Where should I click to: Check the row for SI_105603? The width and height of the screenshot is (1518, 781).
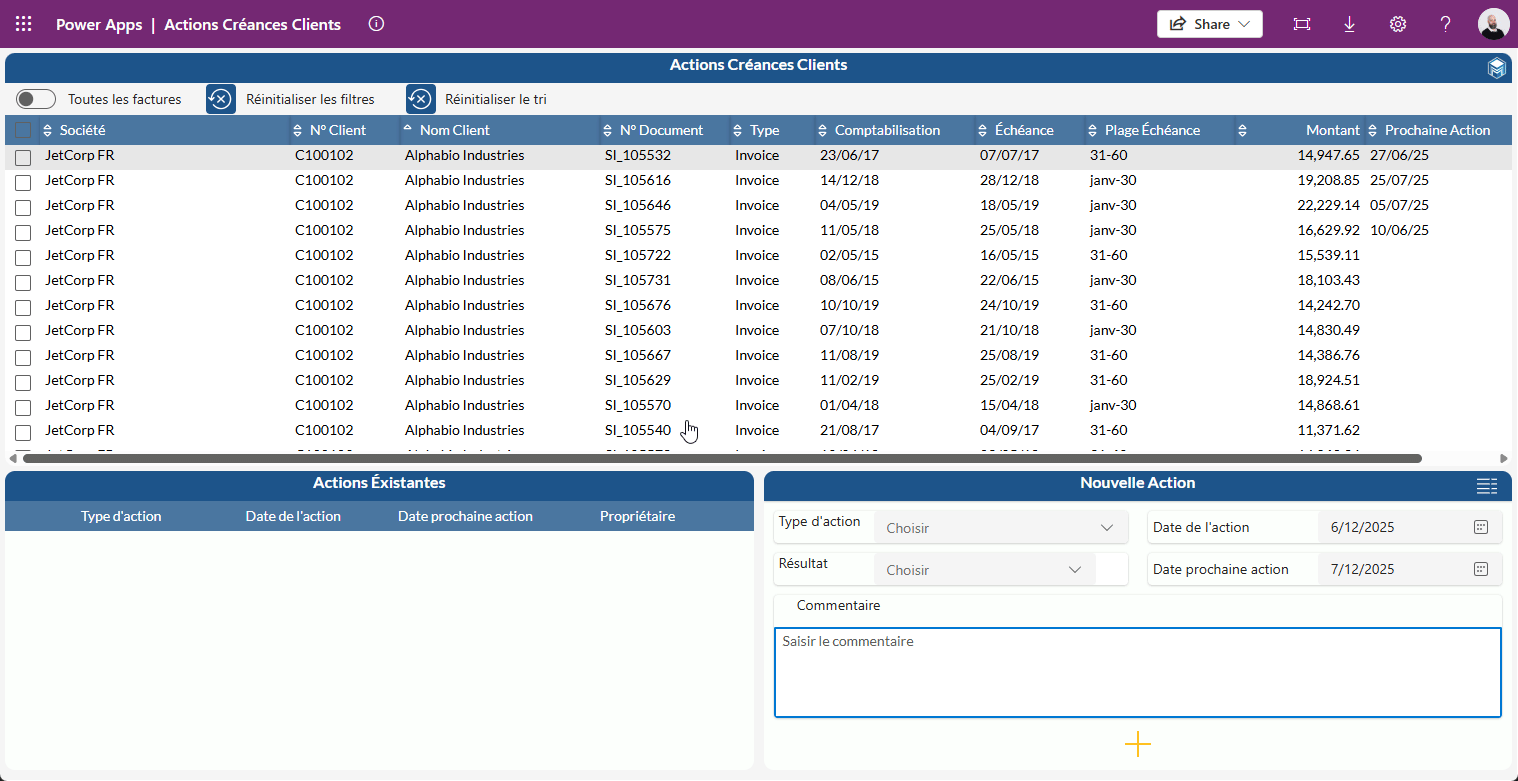tap(23, 332)
